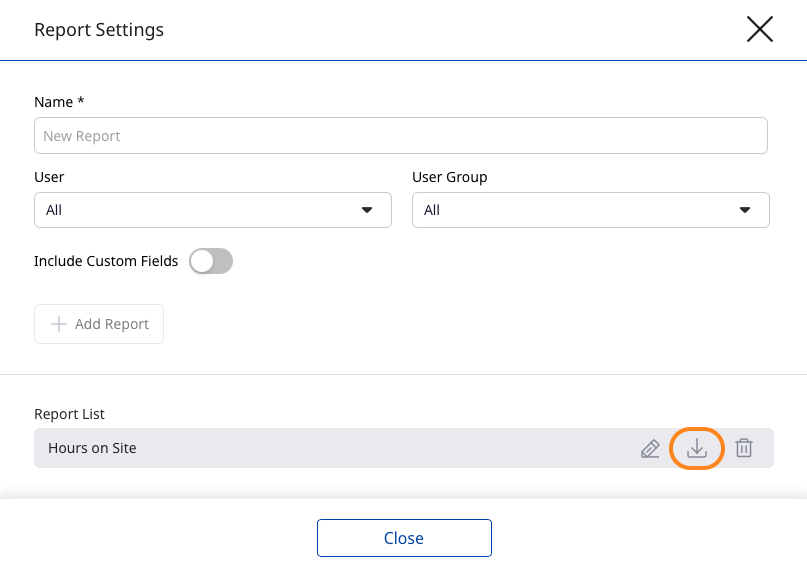Click the User field label

tap(49, 177)
